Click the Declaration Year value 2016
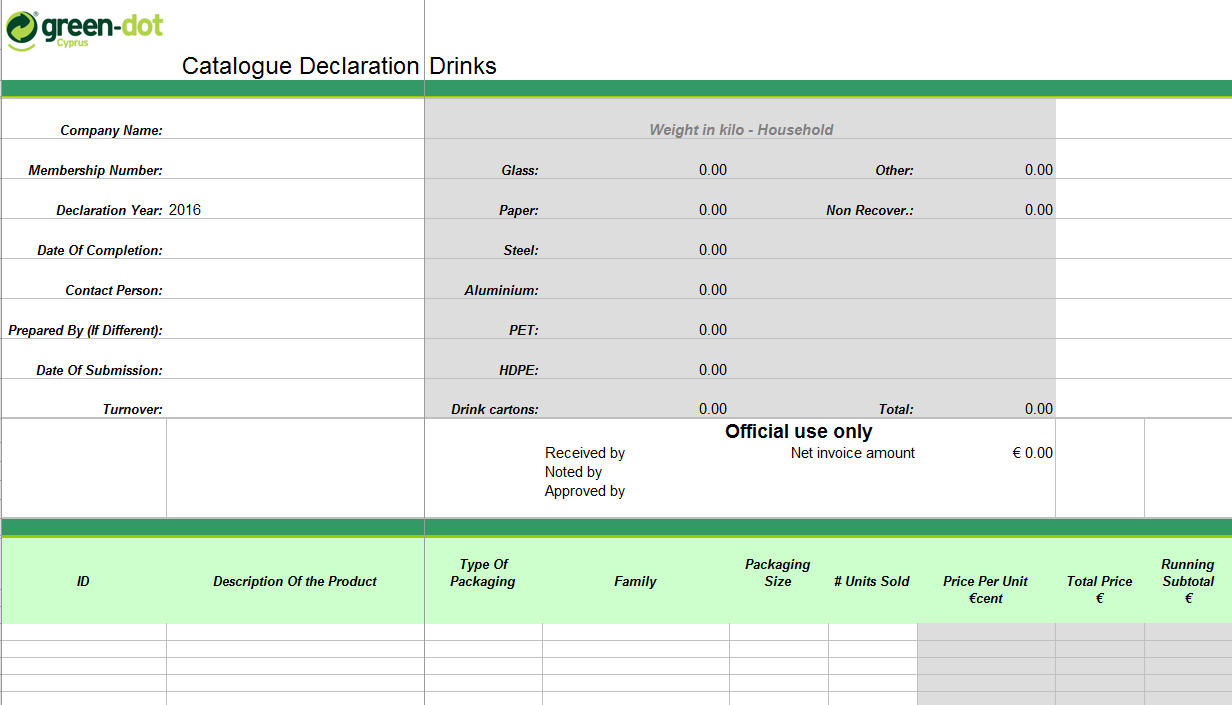1232x705 pixels. click(185, 210)
